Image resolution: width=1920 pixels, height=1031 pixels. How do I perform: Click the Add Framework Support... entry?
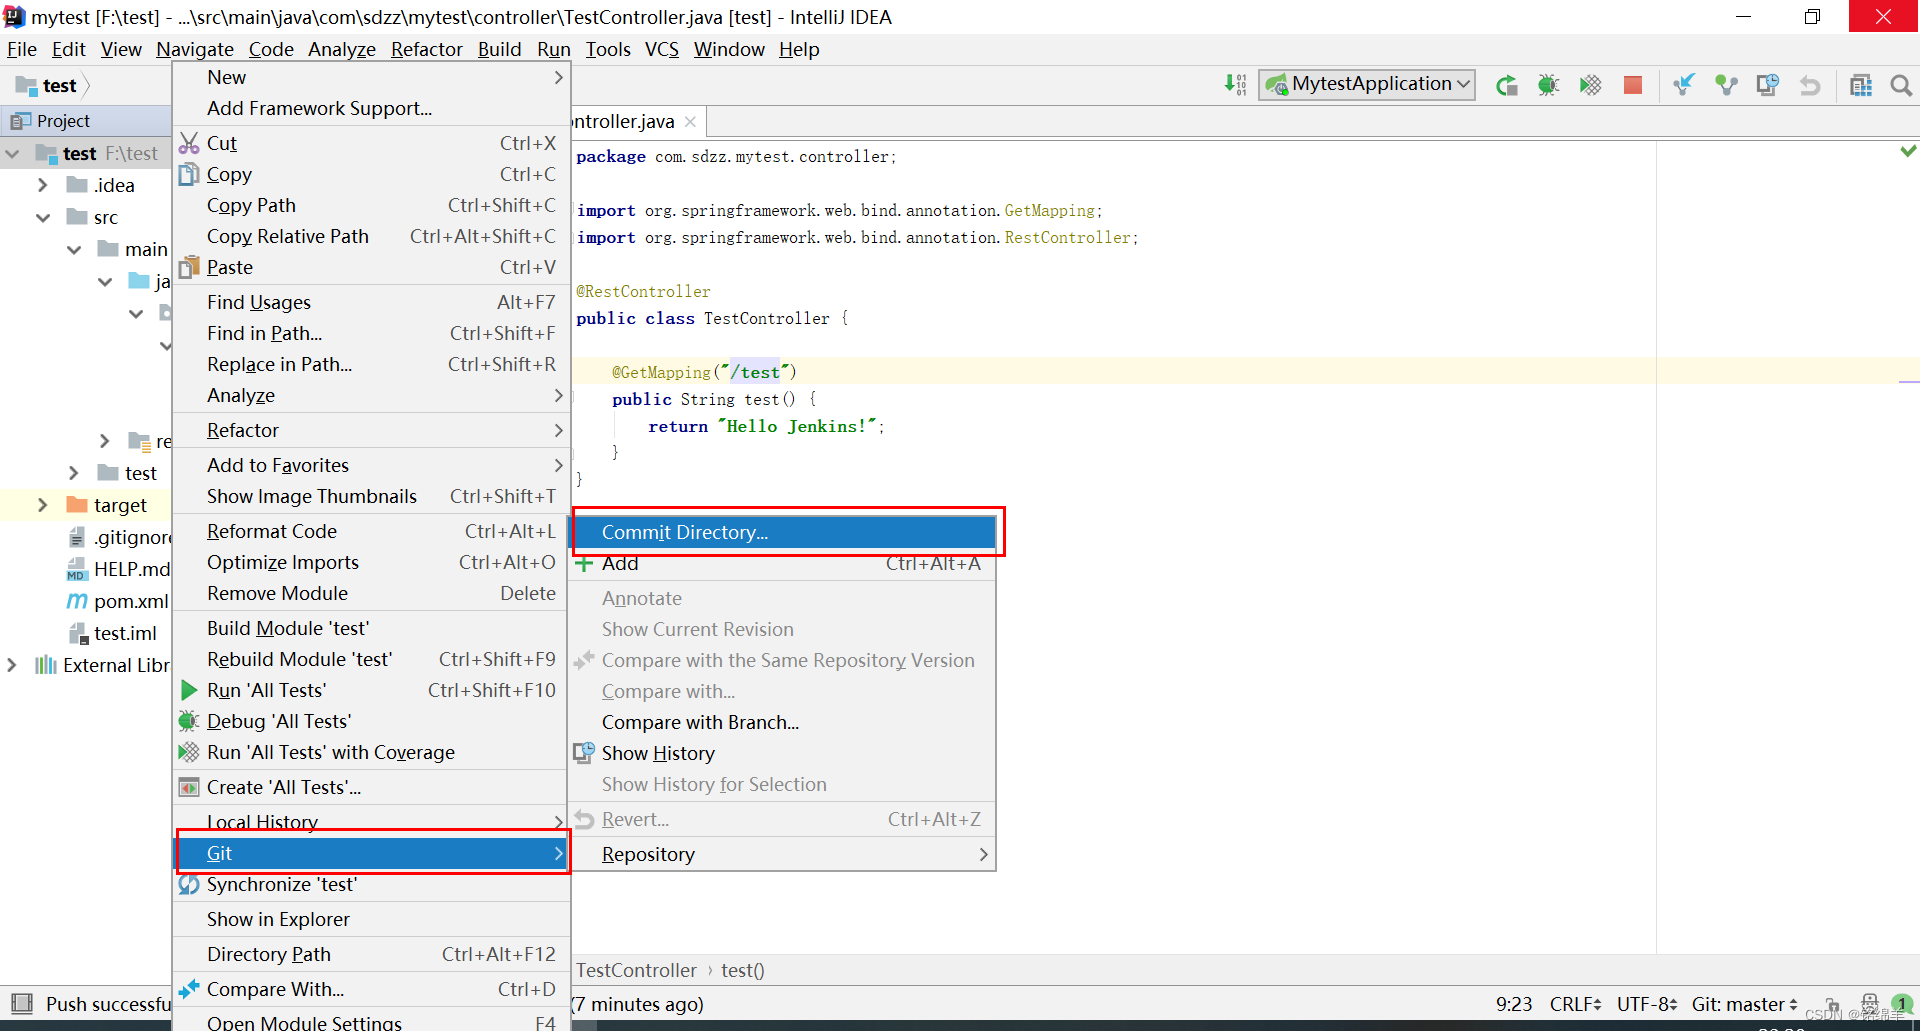372,108
